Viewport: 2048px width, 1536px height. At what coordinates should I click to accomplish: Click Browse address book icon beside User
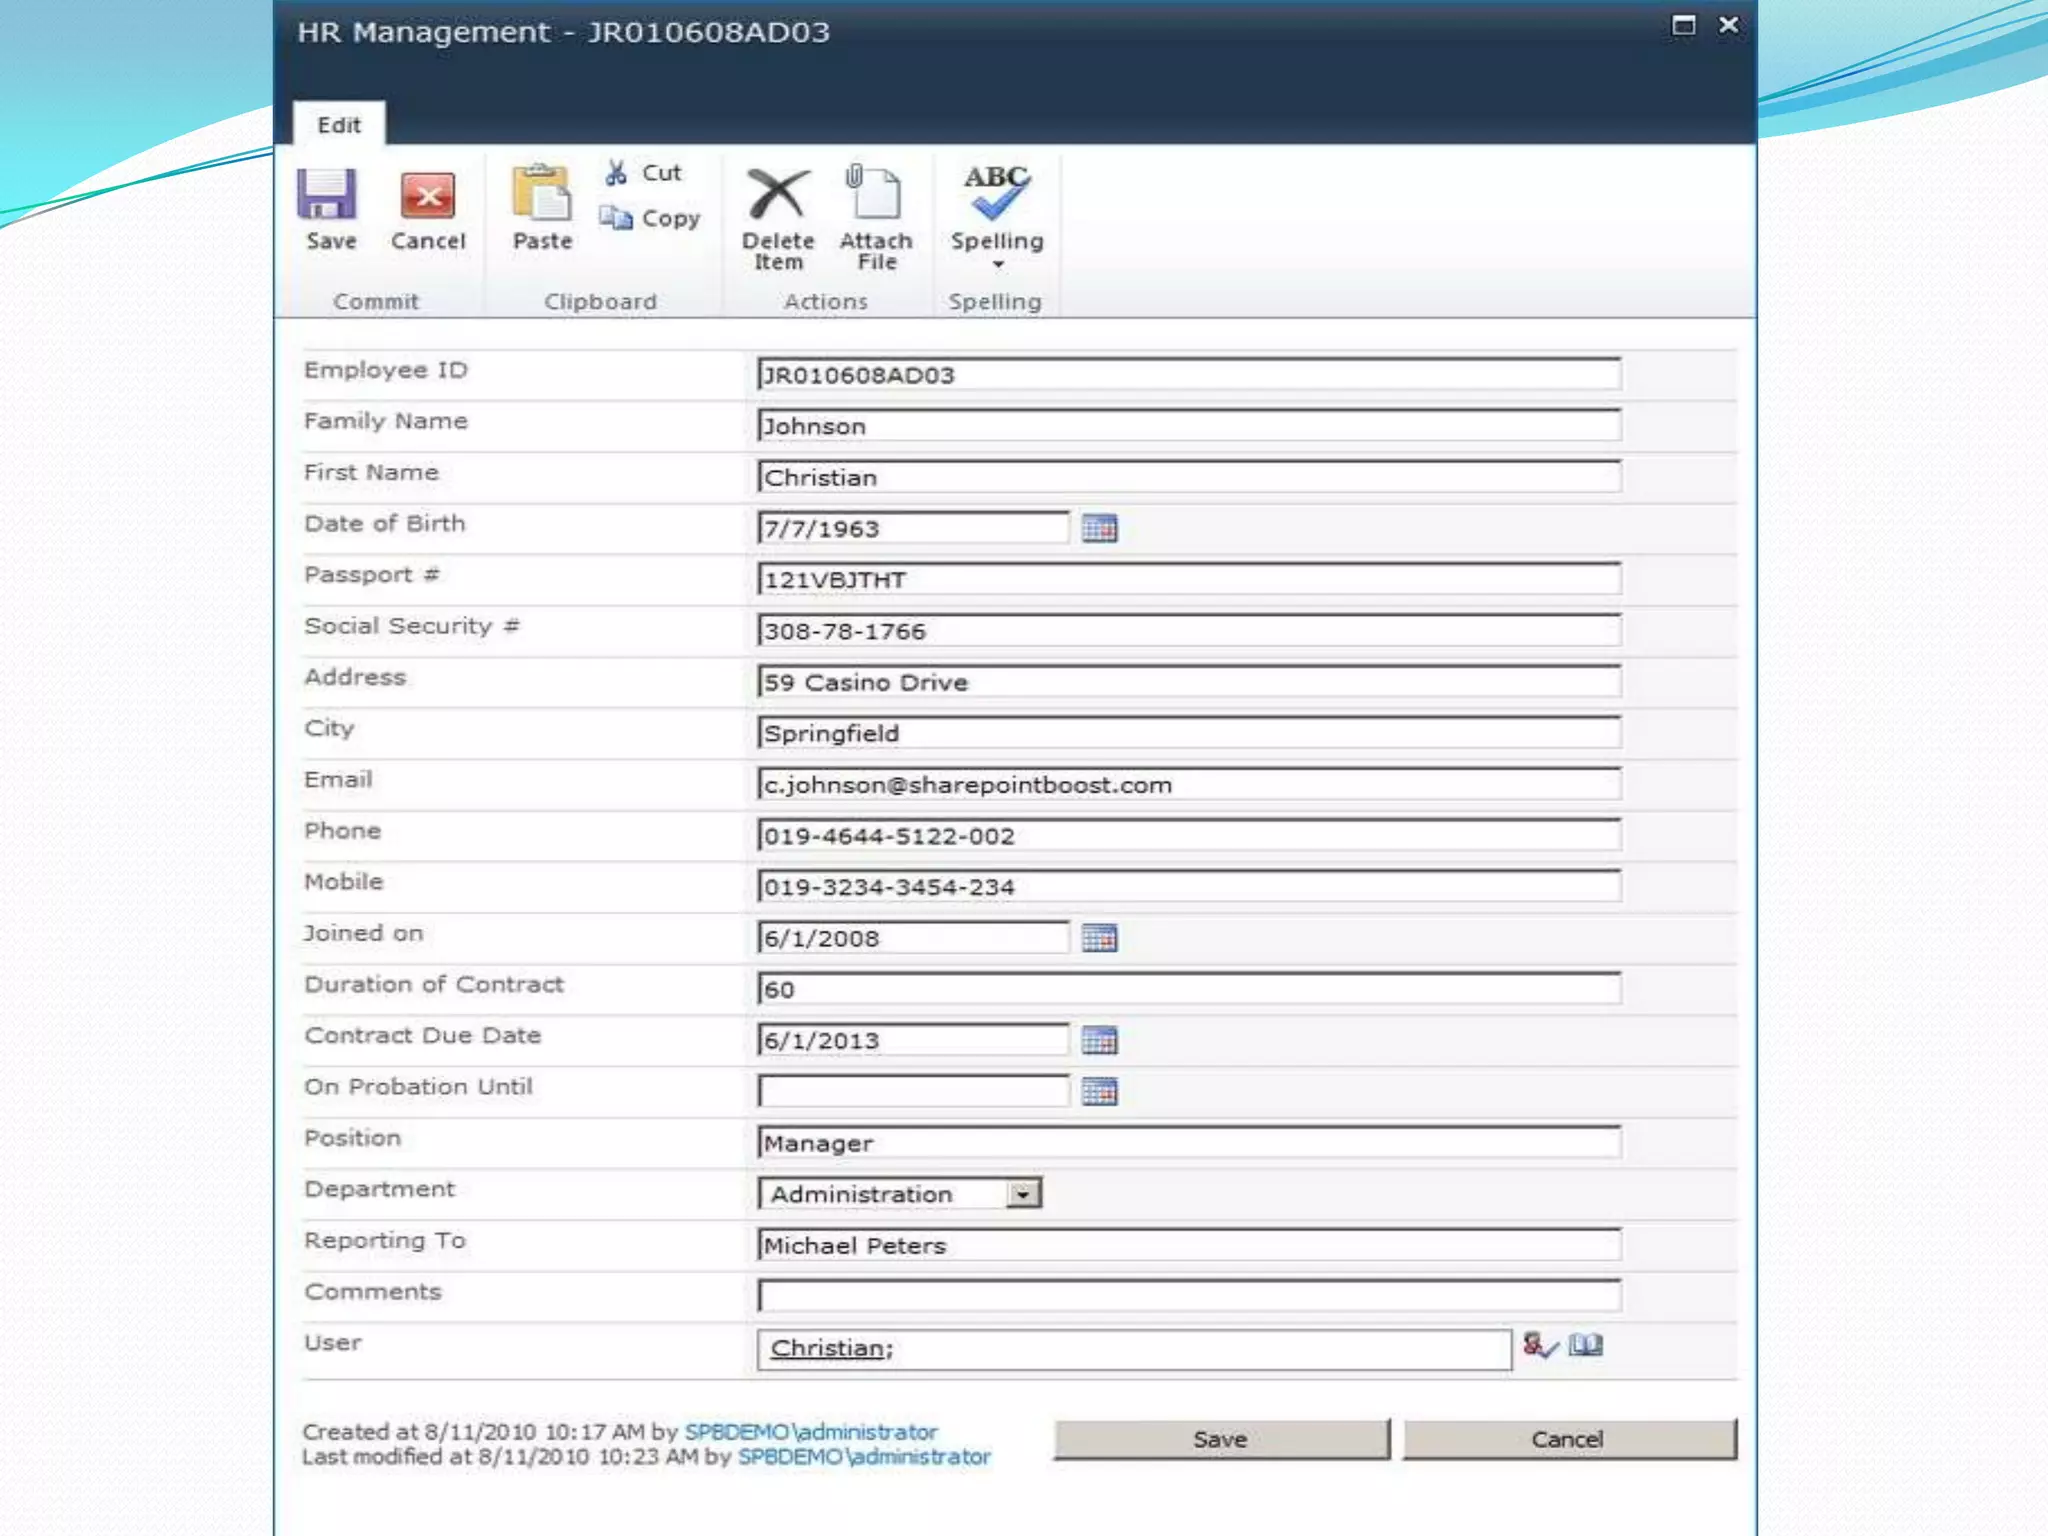(1586, 1346)
